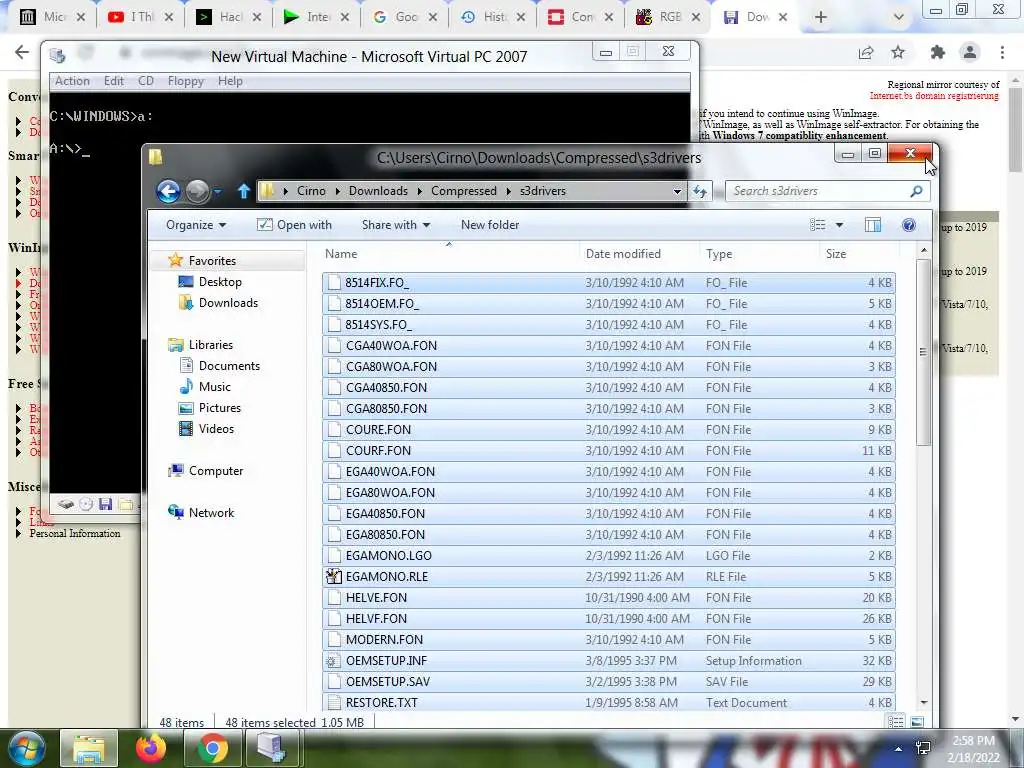Screen dimensions: 1024x768
Task: Open the Floppy menu in Virtual PC
Action: pos(185,81)
